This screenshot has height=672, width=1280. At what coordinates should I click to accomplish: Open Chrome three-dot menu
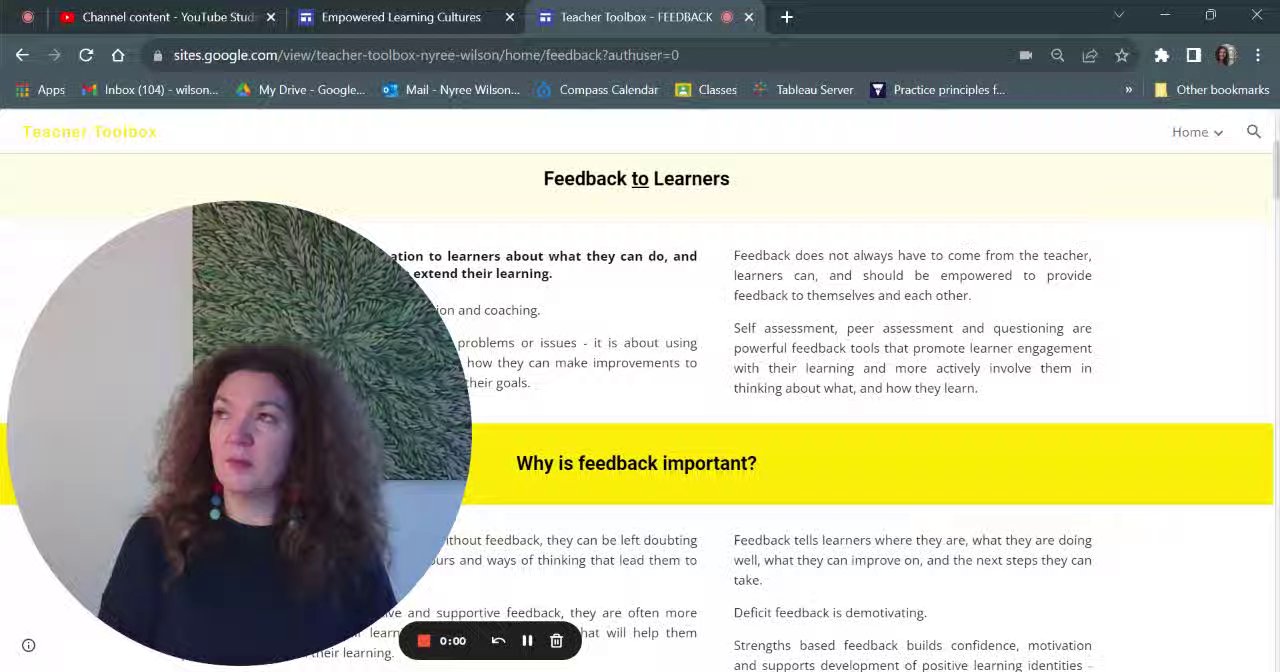click(1258, 56)
